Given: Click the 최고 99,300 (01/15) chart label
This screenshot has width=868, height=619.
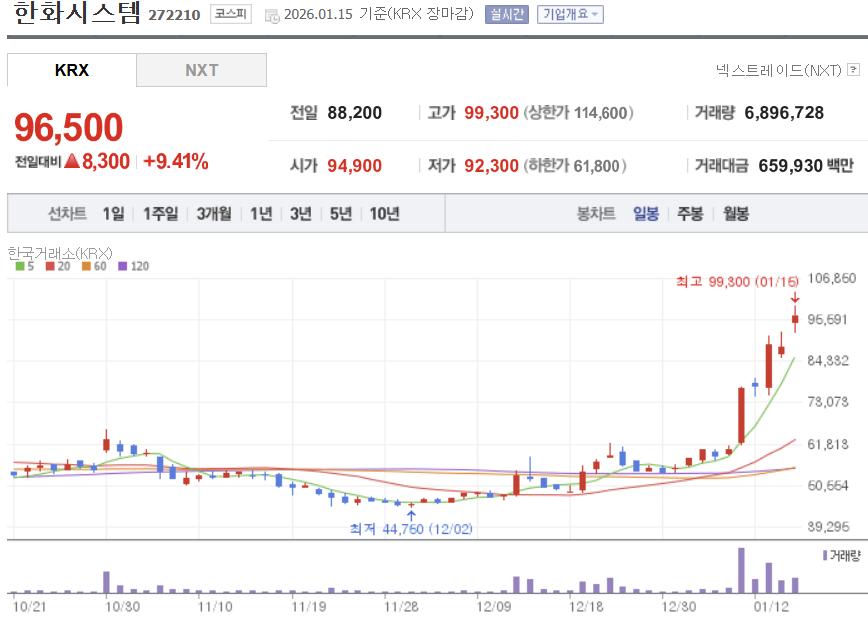Looking at the screenshot, I should pos(737,282).
